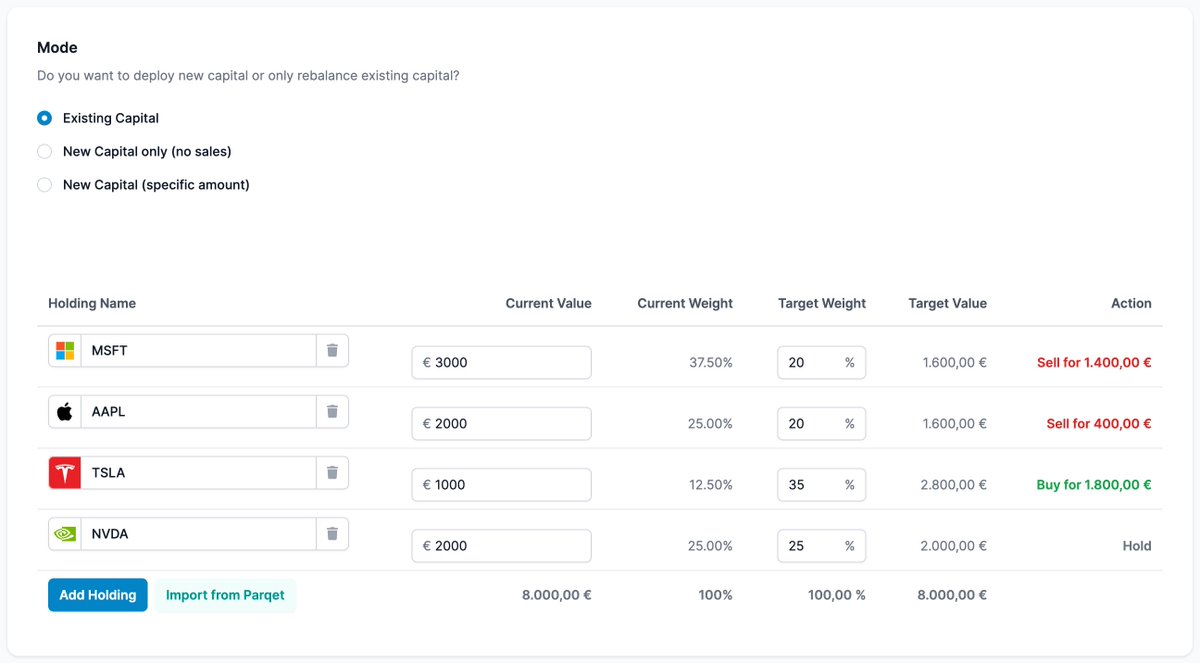Viewport: 1200px width, 663px height.
Task: Delete the MSFT holding with trash icon
Action: pyautogui.click(x=332, y=351)
